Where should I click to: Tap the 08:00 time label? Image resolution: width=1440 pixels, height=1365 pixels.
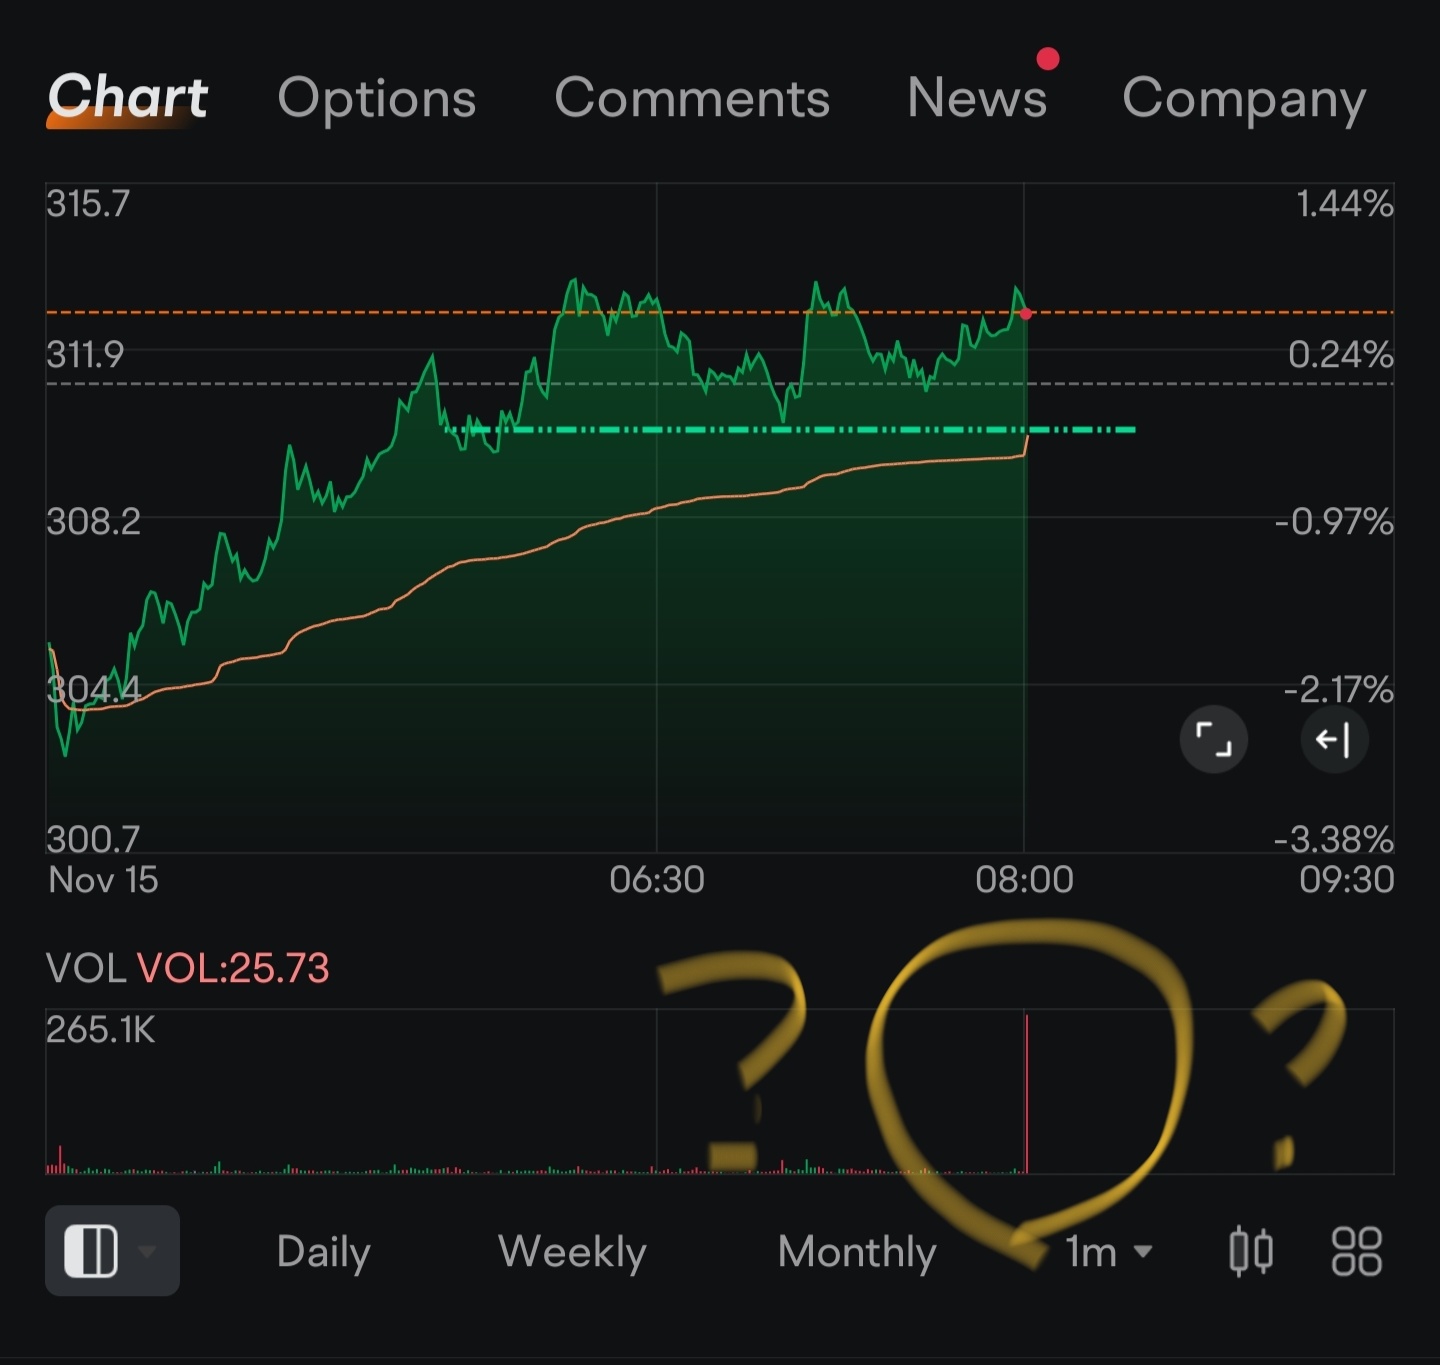(1024, 880)
